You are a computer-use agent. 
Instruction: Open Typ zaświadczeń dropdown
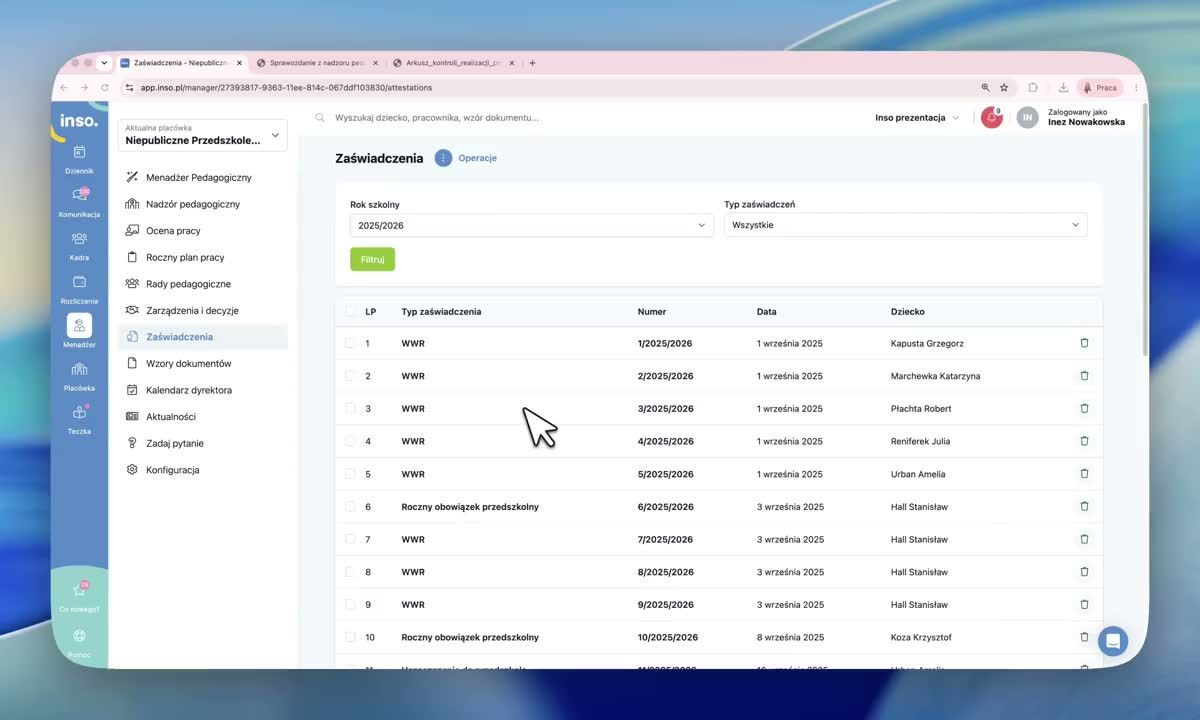(x=905, y=225)
